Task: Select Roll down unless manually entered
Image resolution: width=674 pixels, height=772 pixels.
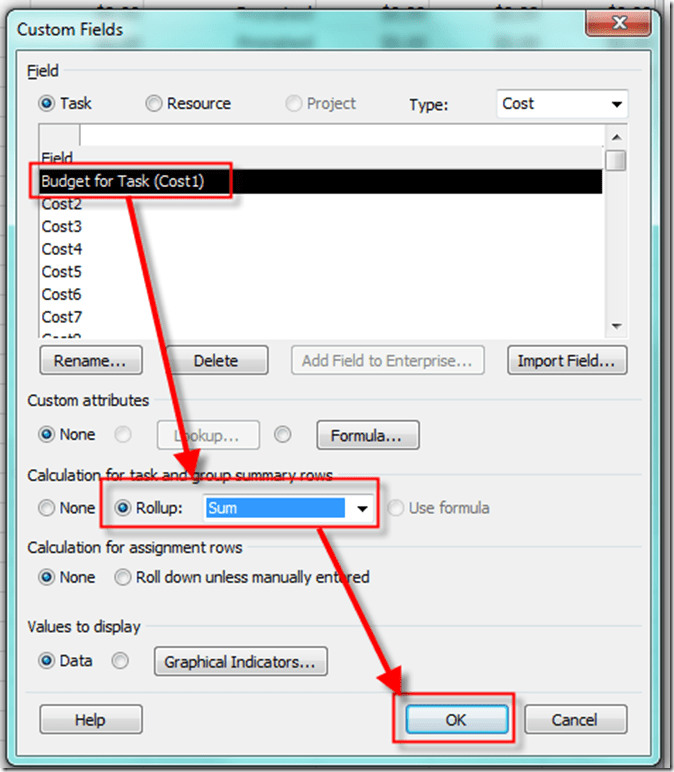Action: point(123,577)
